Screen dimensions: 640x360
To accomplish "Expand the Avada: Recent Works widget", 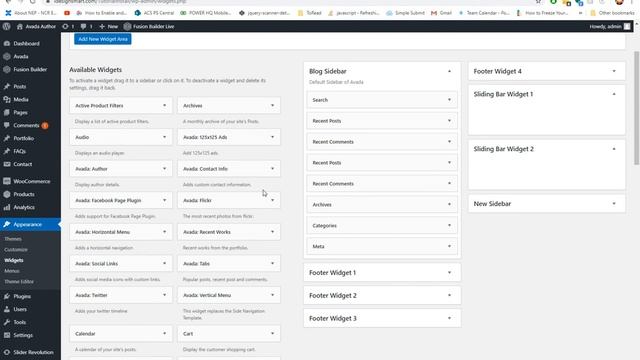I will coord(272,232).
